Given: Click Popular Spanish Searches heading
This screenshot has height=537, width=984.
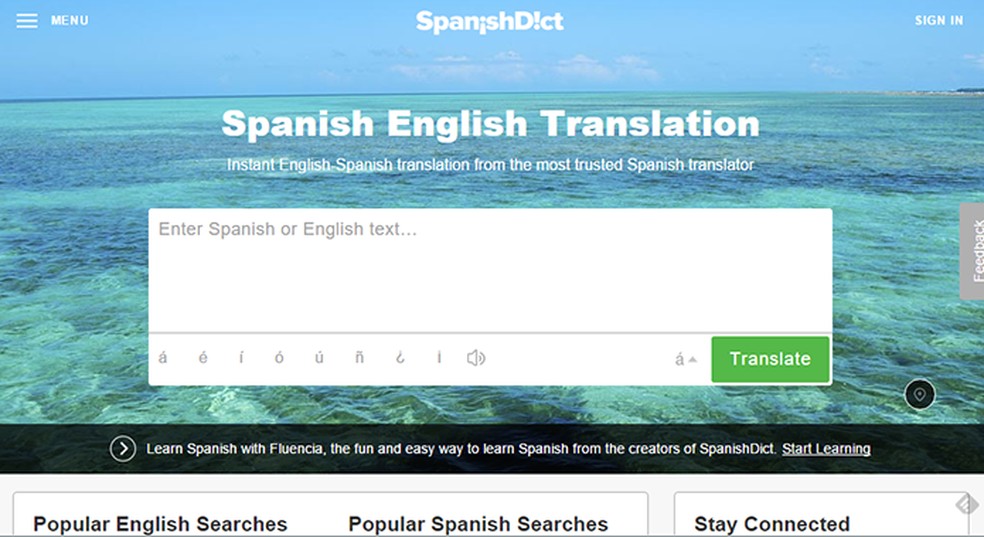Looking at the screenshot, I should point(478,524).
